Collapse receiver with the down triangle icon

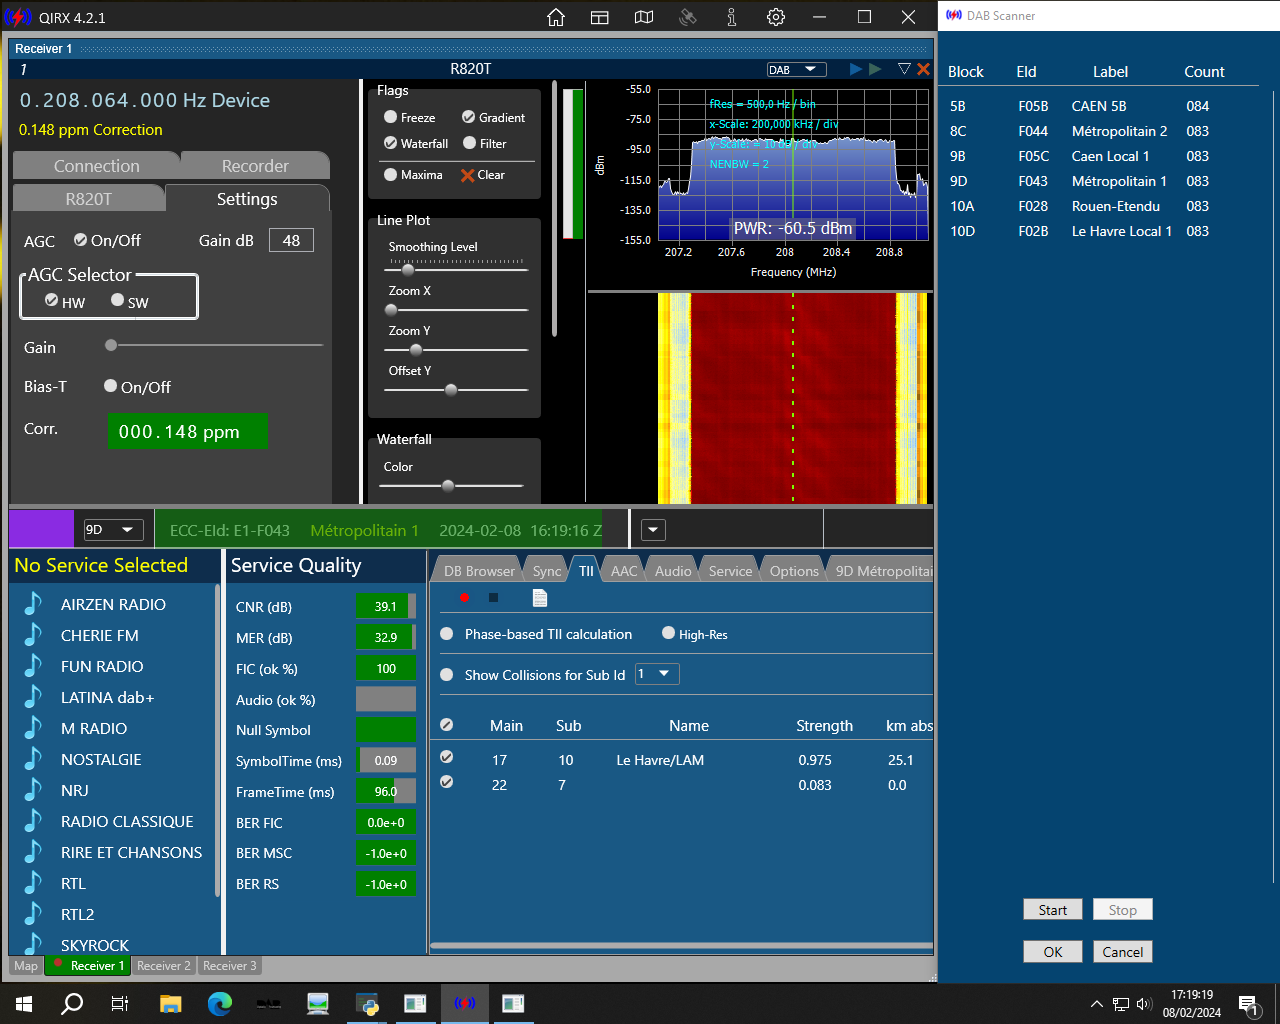coord(904,69)
